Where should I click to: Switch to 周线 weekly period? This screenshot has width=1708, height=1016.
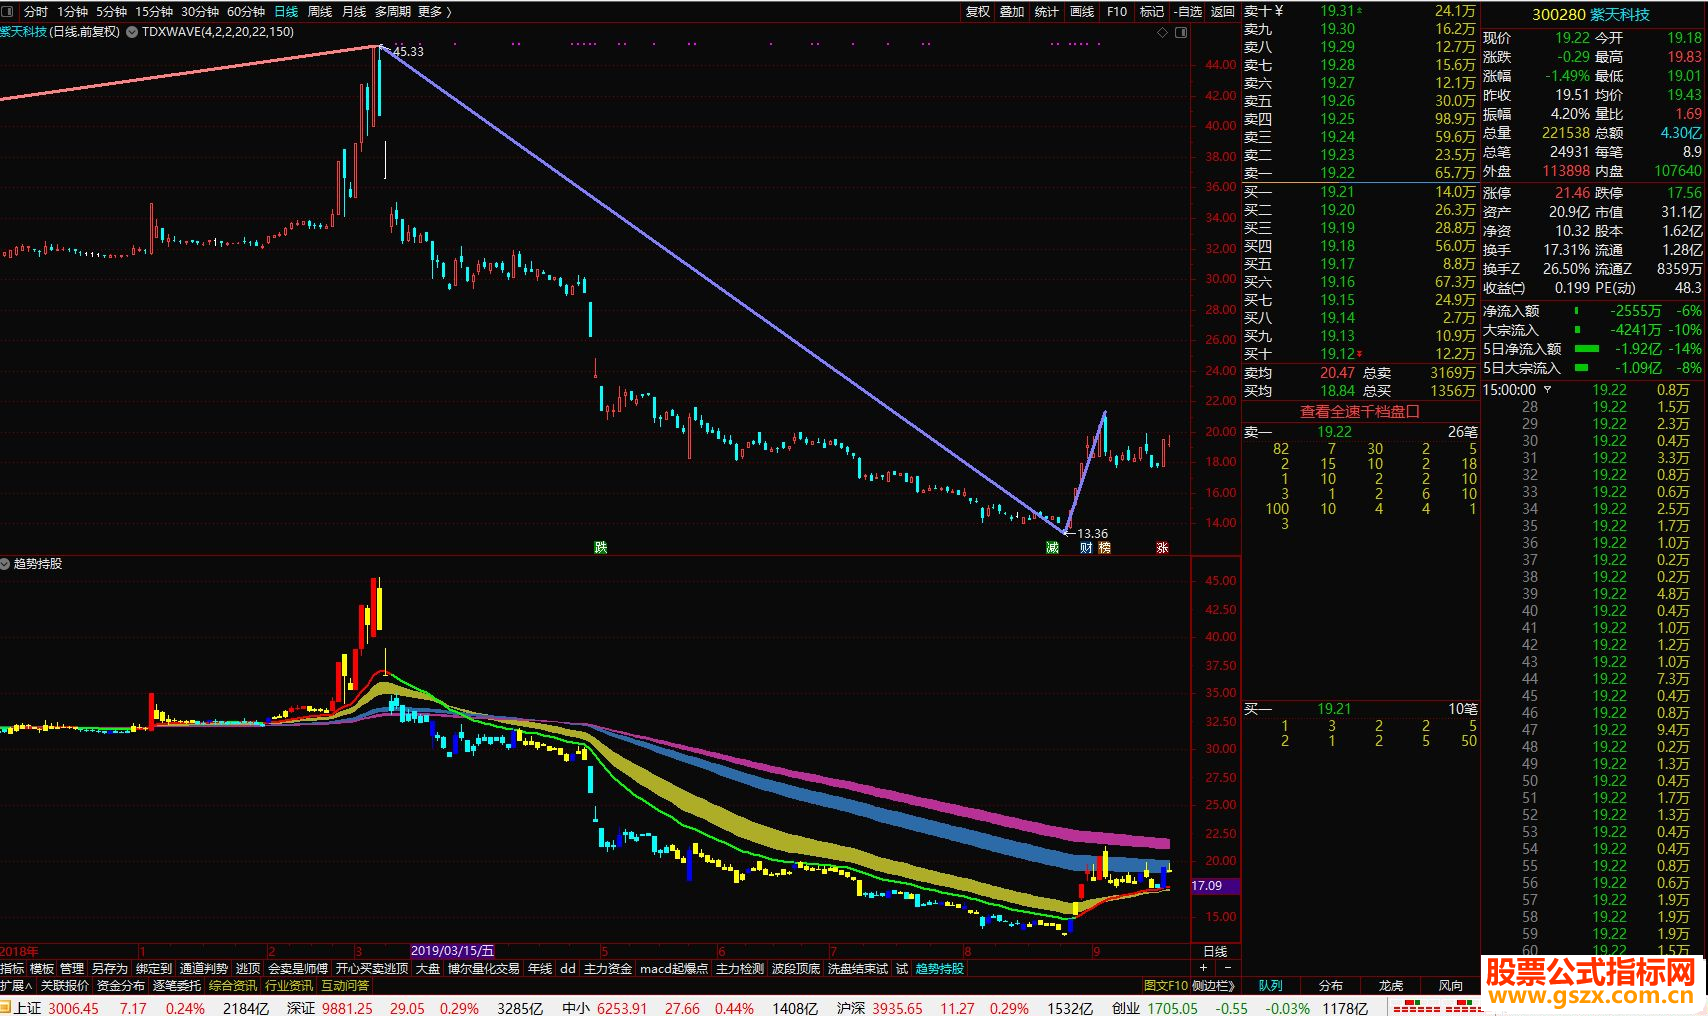[320, 12]
